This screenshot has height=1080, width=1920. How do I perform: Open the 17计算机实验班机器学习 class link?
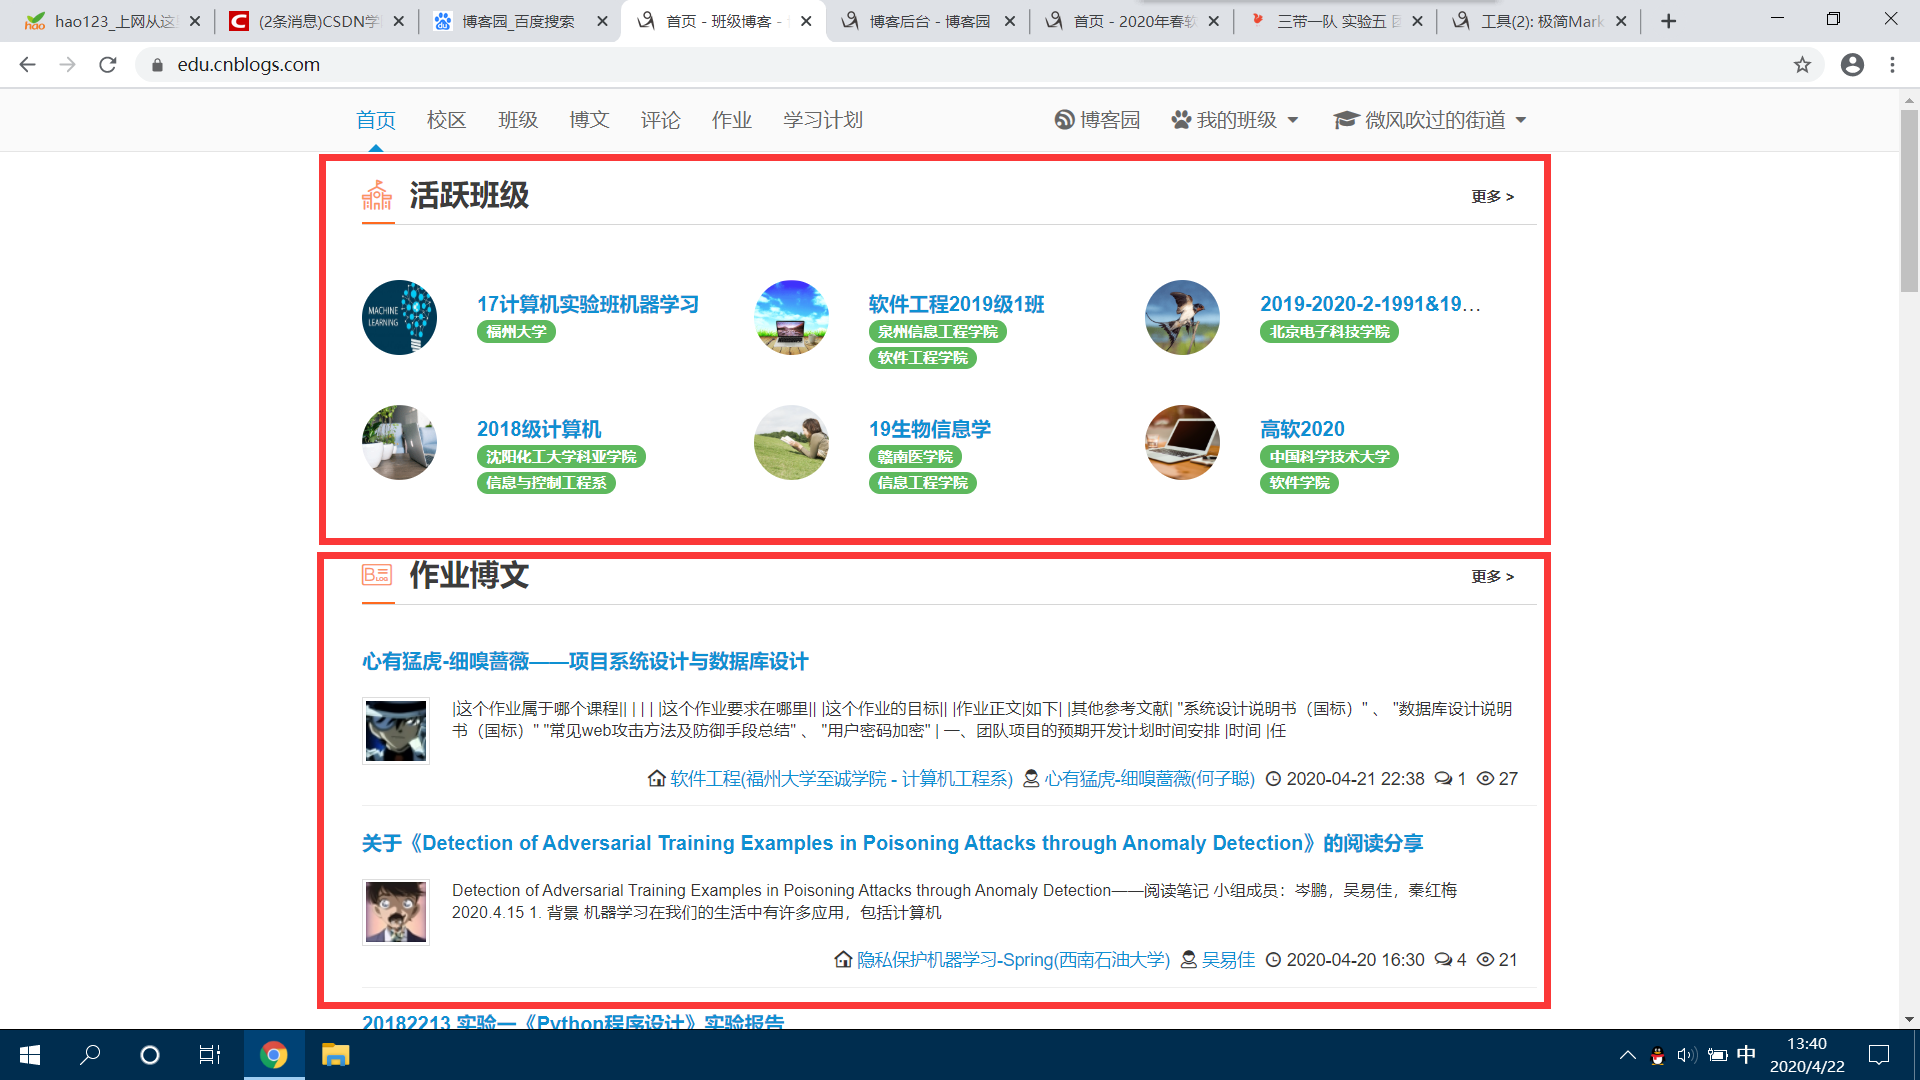[587, 304]
